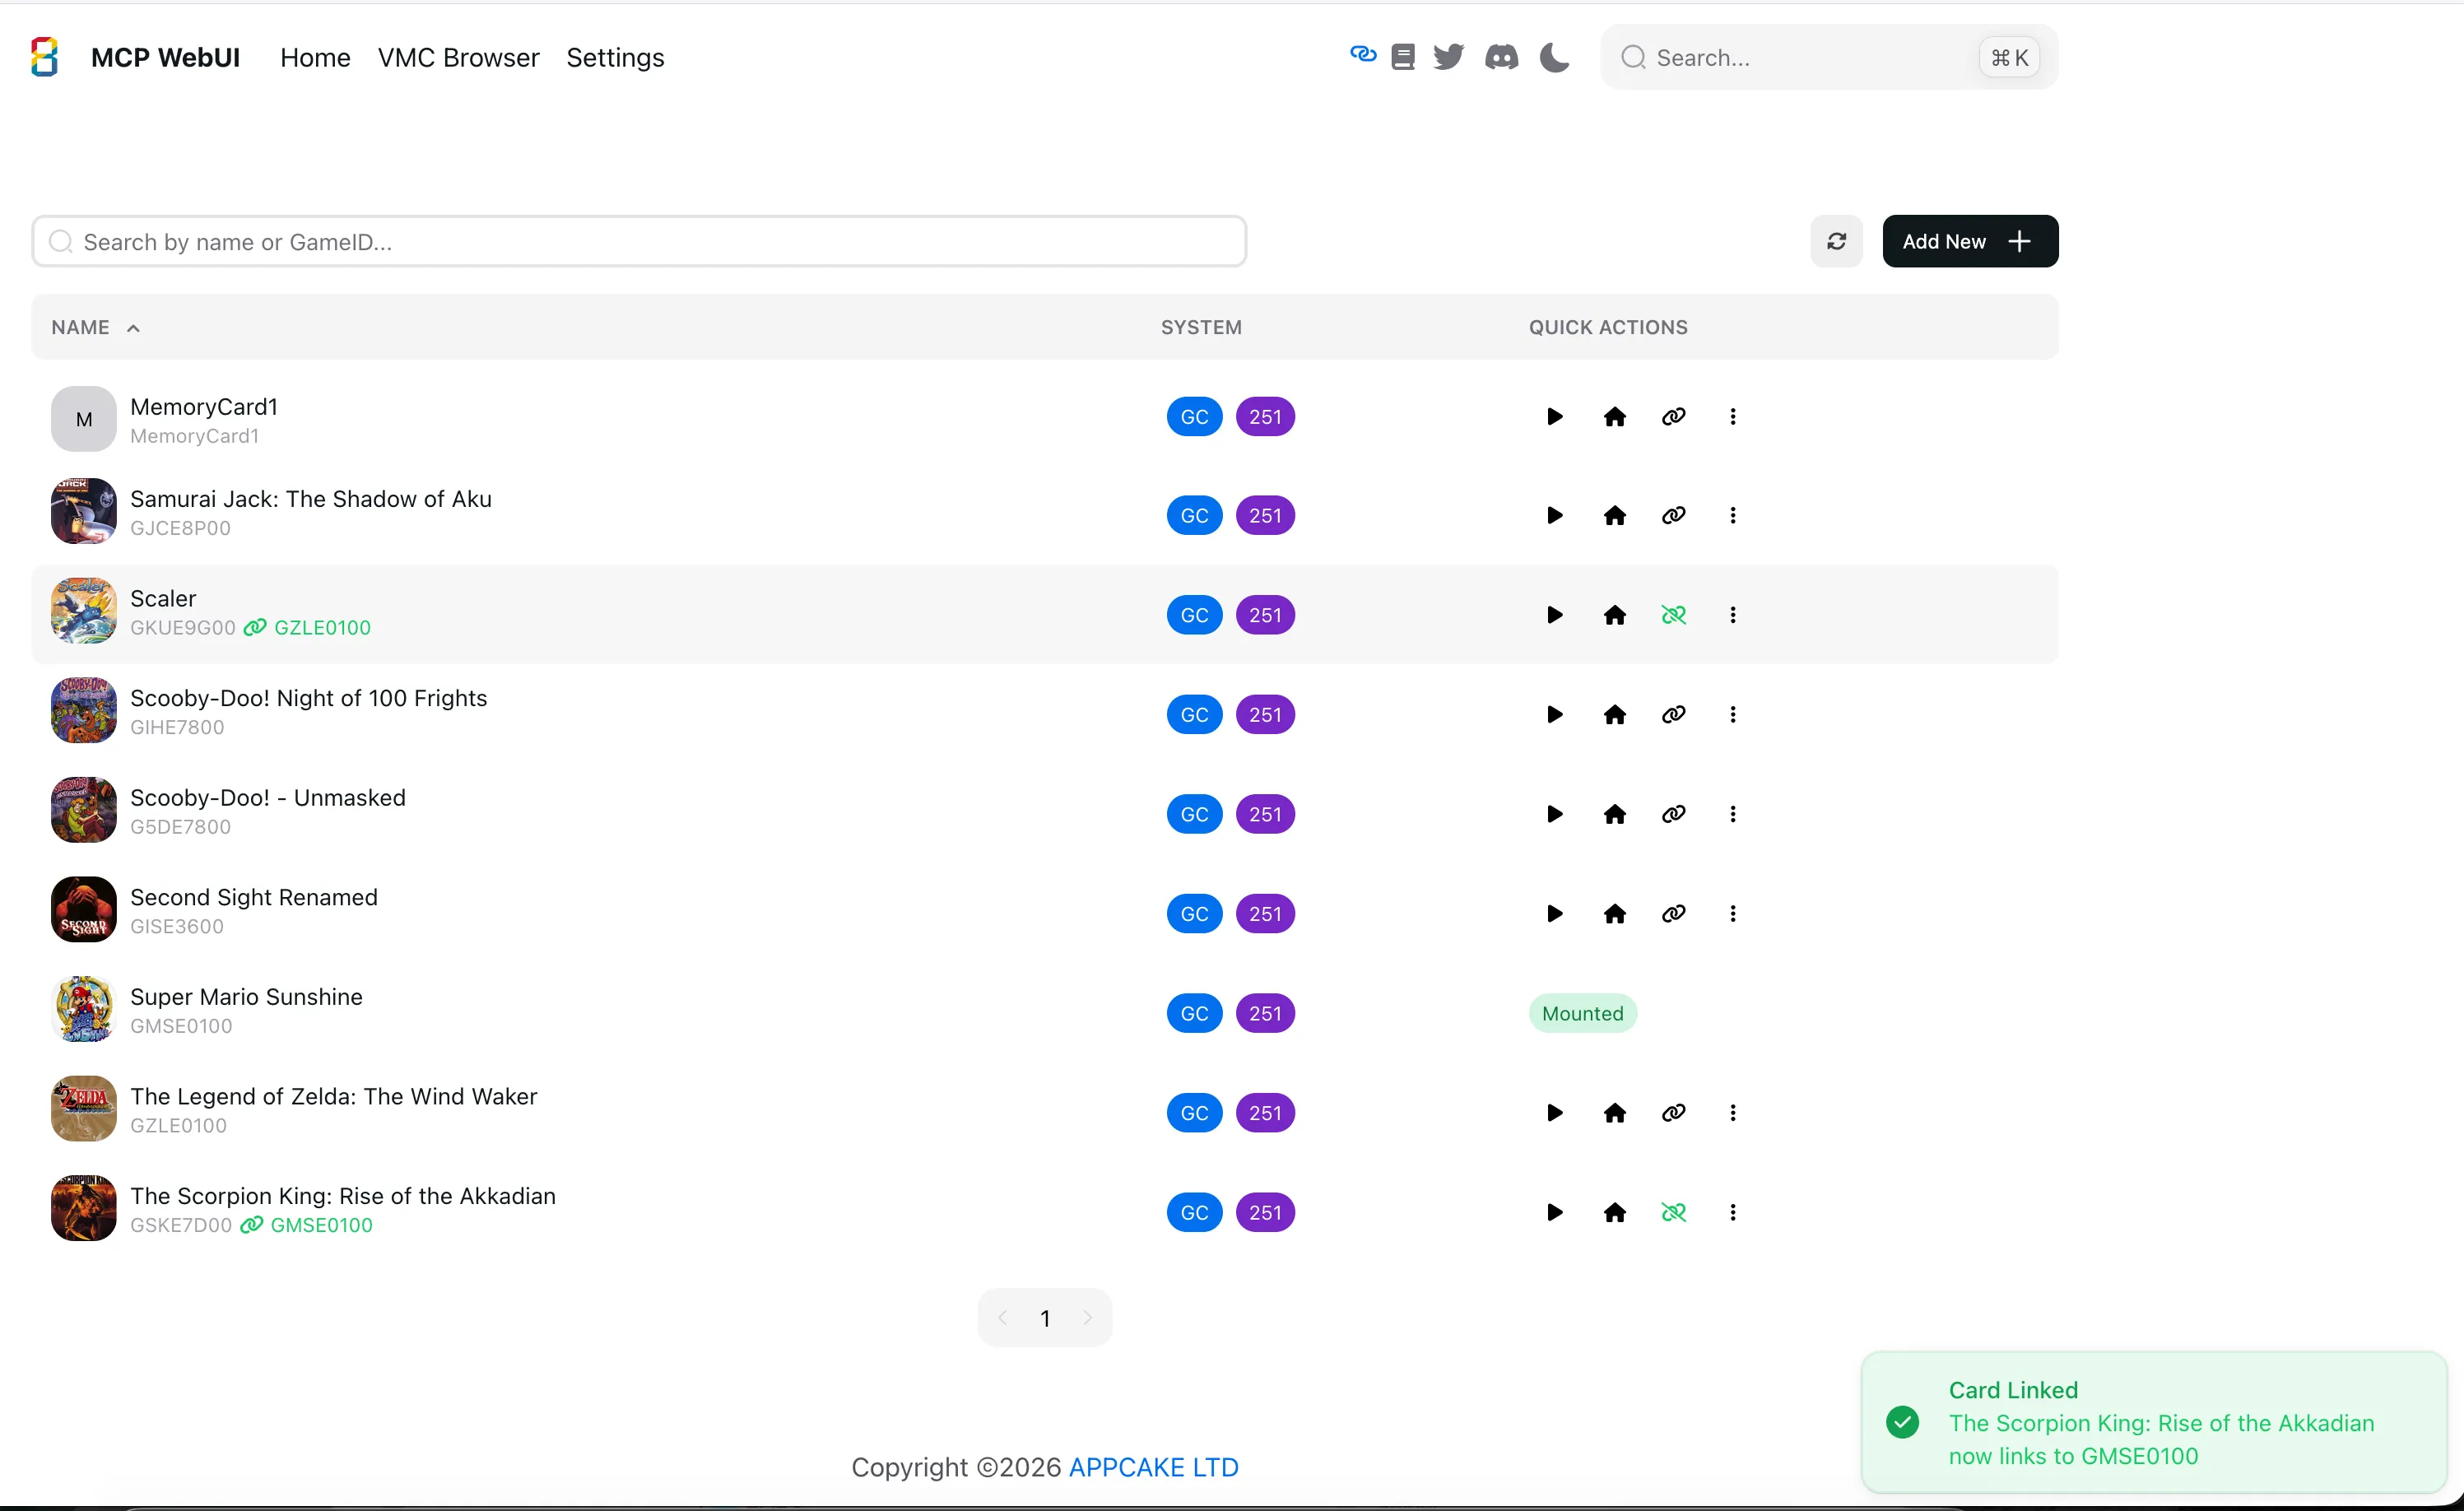Go to Home in navigation

pyautogui.click(x=315, y=57)
